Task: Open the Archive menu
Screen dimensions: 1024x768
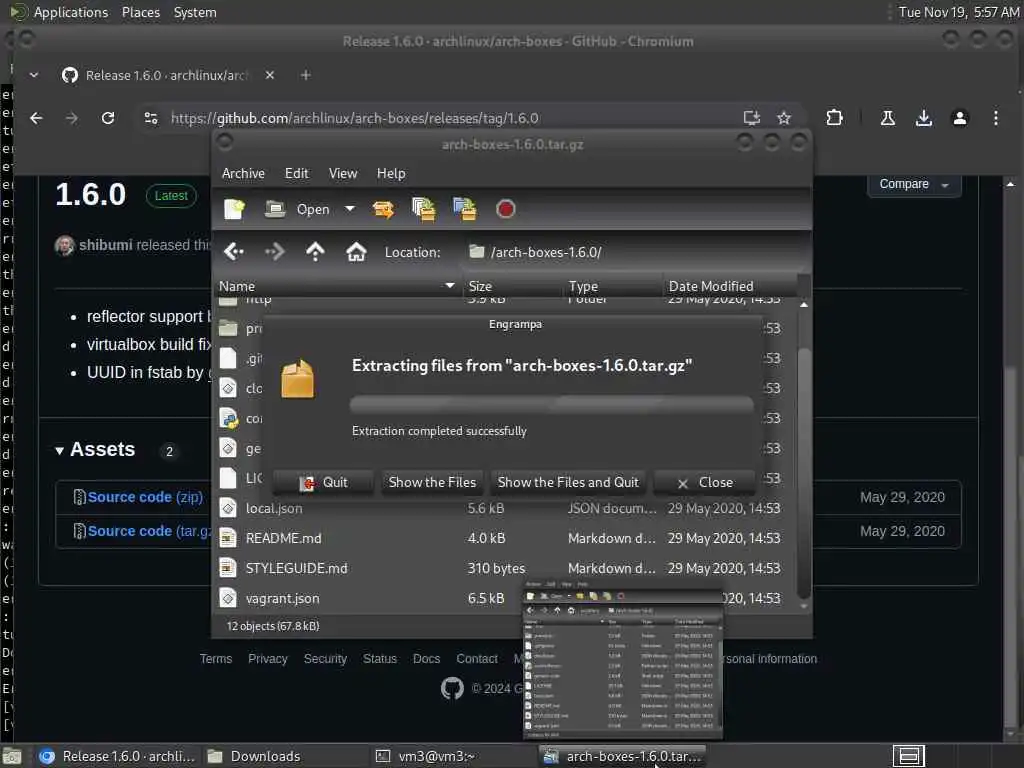Action: 243,173
